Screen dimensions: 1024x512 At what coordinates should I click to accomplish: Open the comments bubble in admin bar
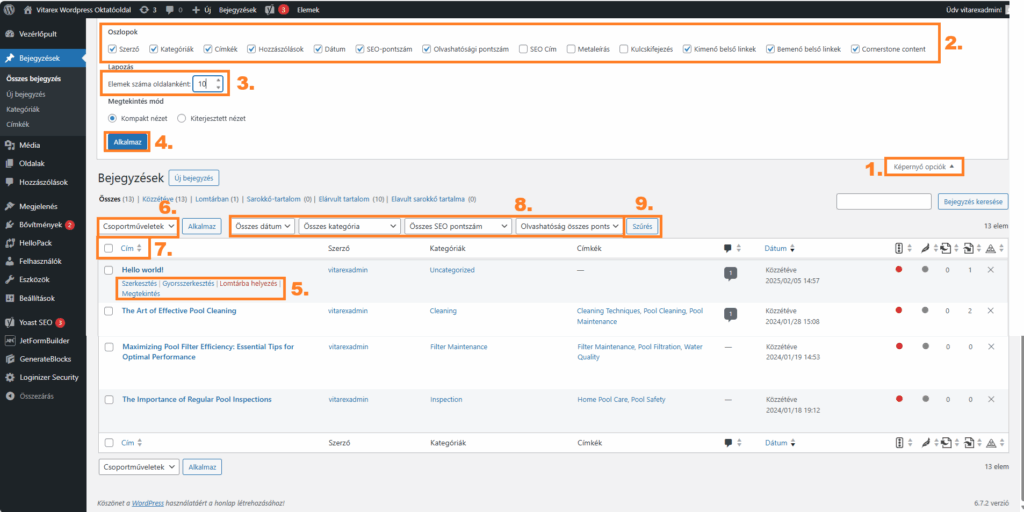pyautogui.click(x=172, y=9)
